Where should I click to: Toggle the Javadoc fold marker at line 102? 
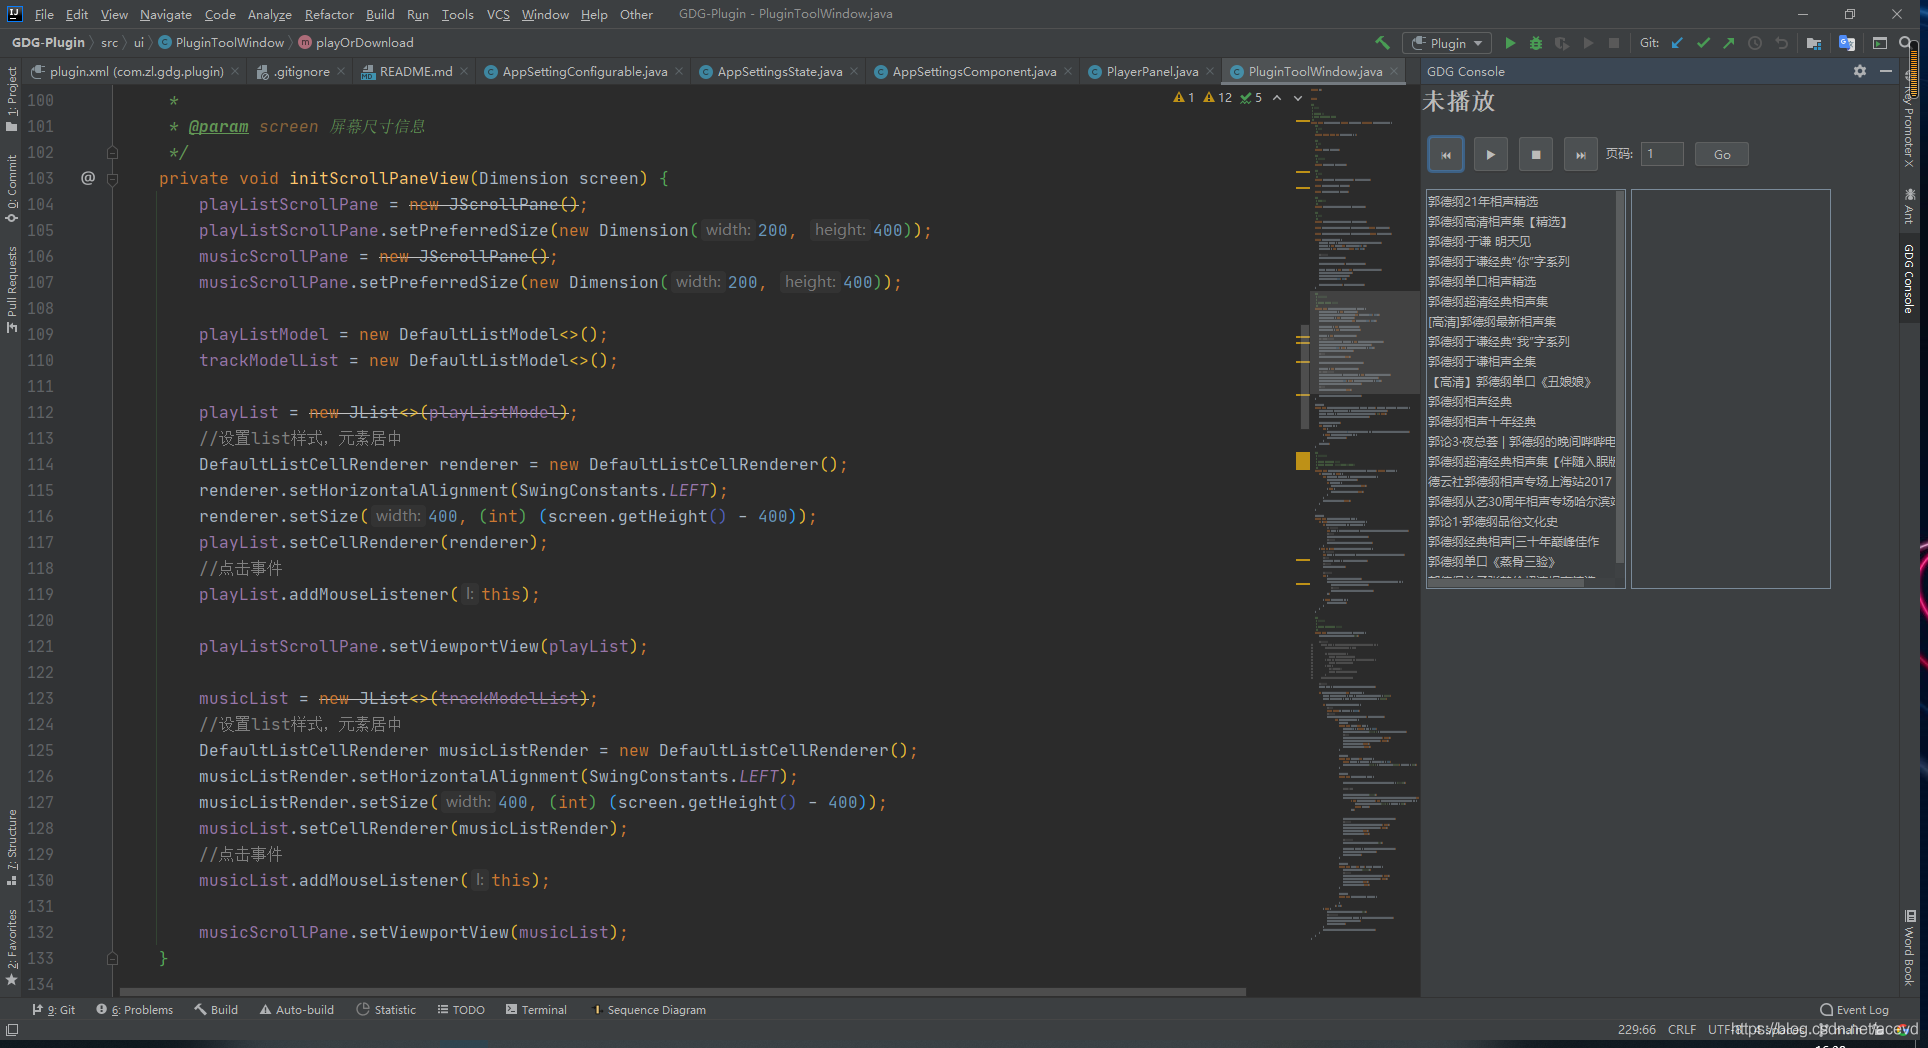click(112, 153)
